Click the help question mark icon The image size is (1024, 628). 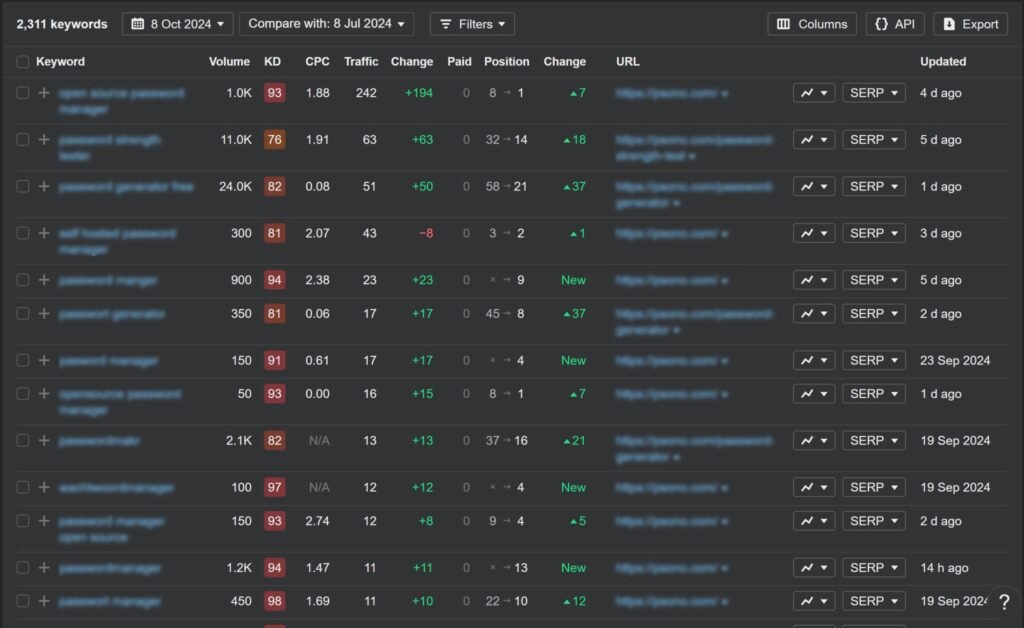[1004, 602]
